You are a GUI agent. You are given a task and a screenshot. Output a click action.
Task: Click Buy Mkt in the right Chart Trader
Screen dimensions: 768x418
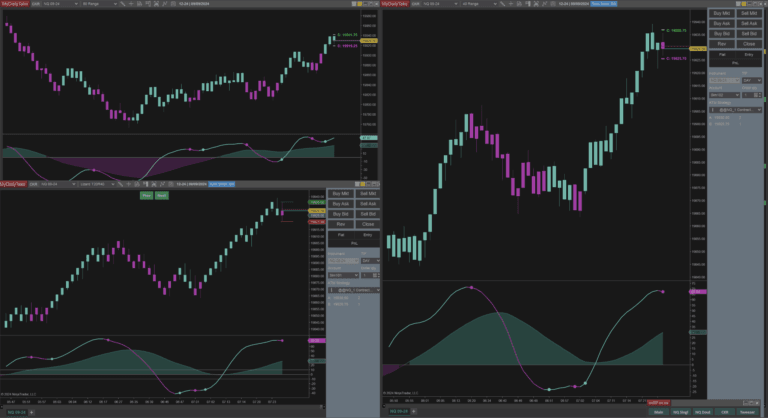point(721,12)
